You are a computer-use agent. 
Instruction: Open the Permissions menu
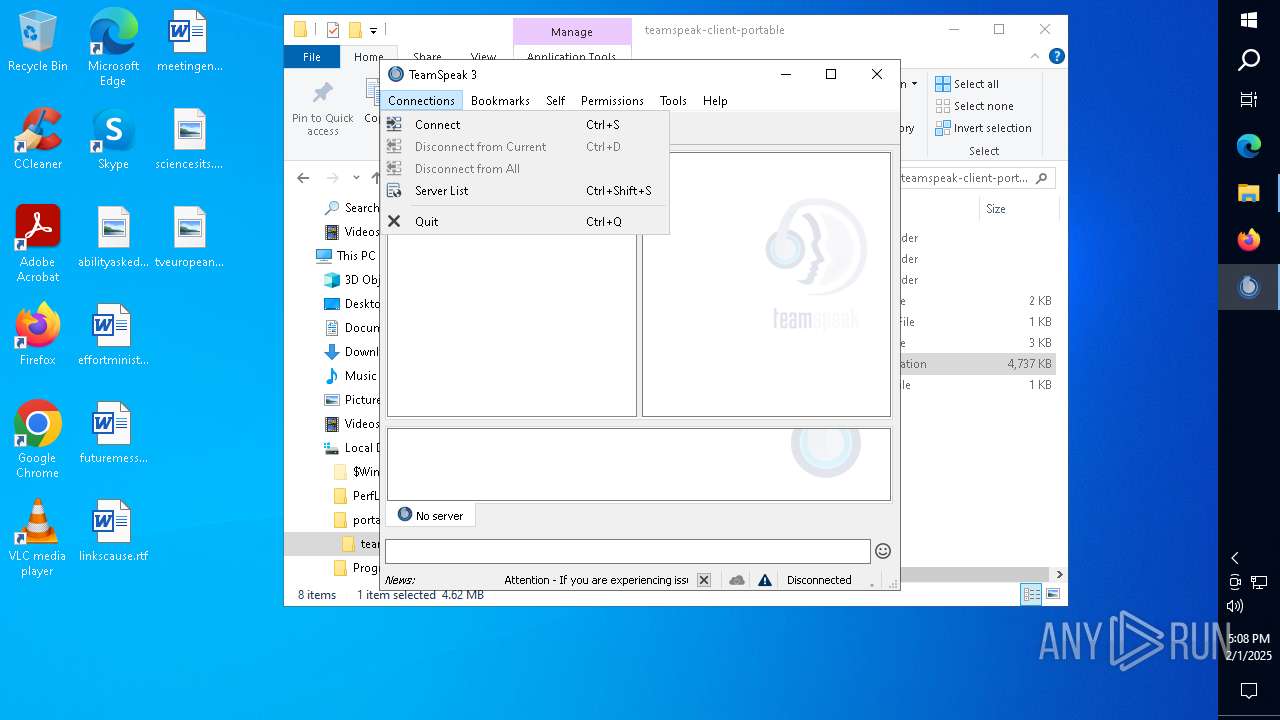point(612,101)
